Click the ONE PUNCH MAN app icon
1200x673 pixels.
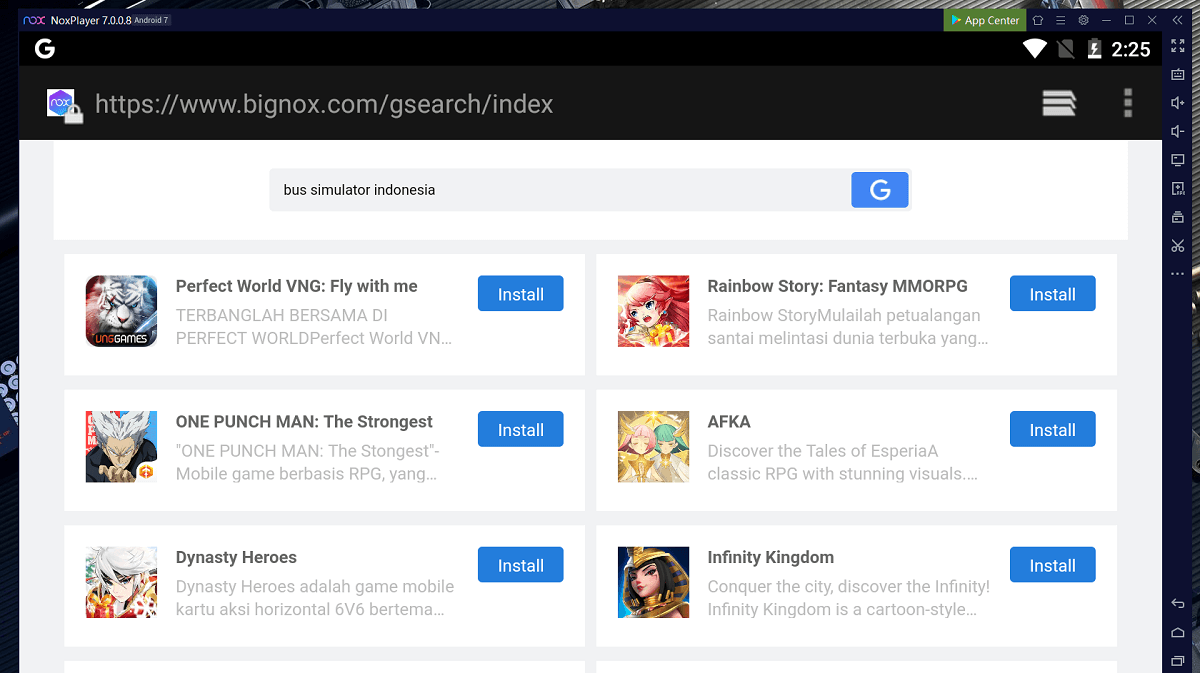121,447
